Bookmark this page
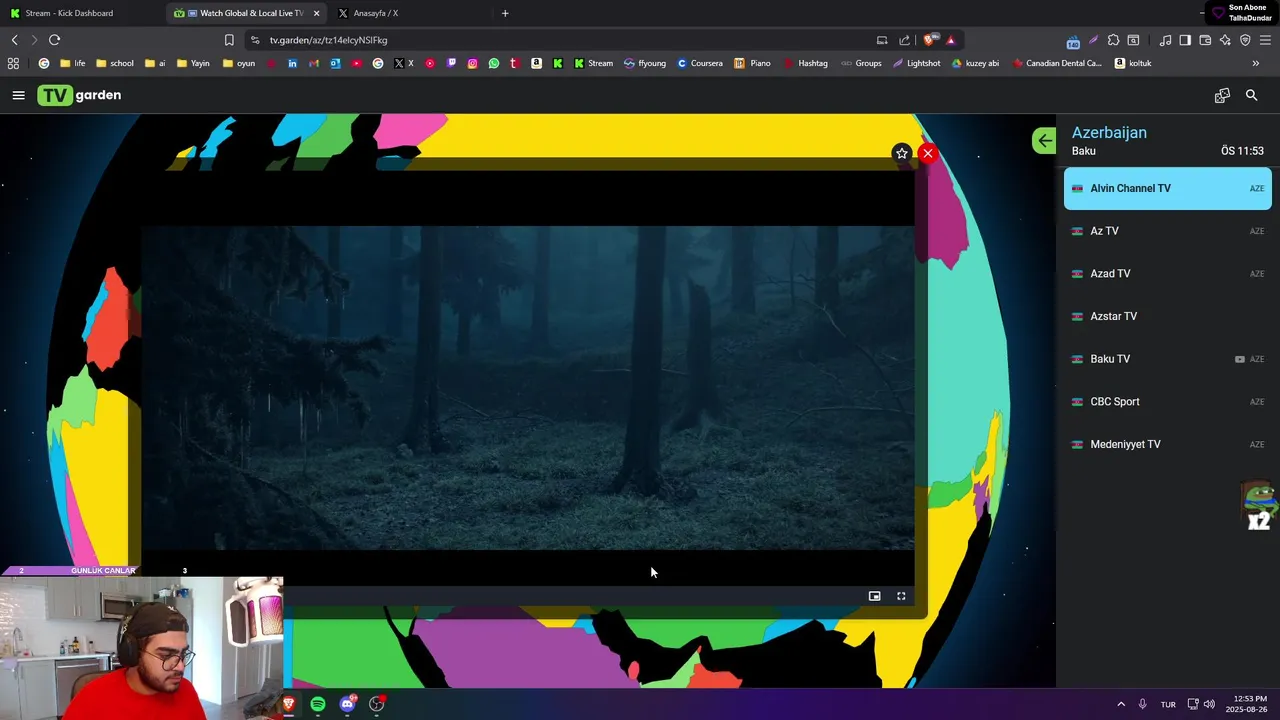This screenshot has width=1280, height=720. 229,40
